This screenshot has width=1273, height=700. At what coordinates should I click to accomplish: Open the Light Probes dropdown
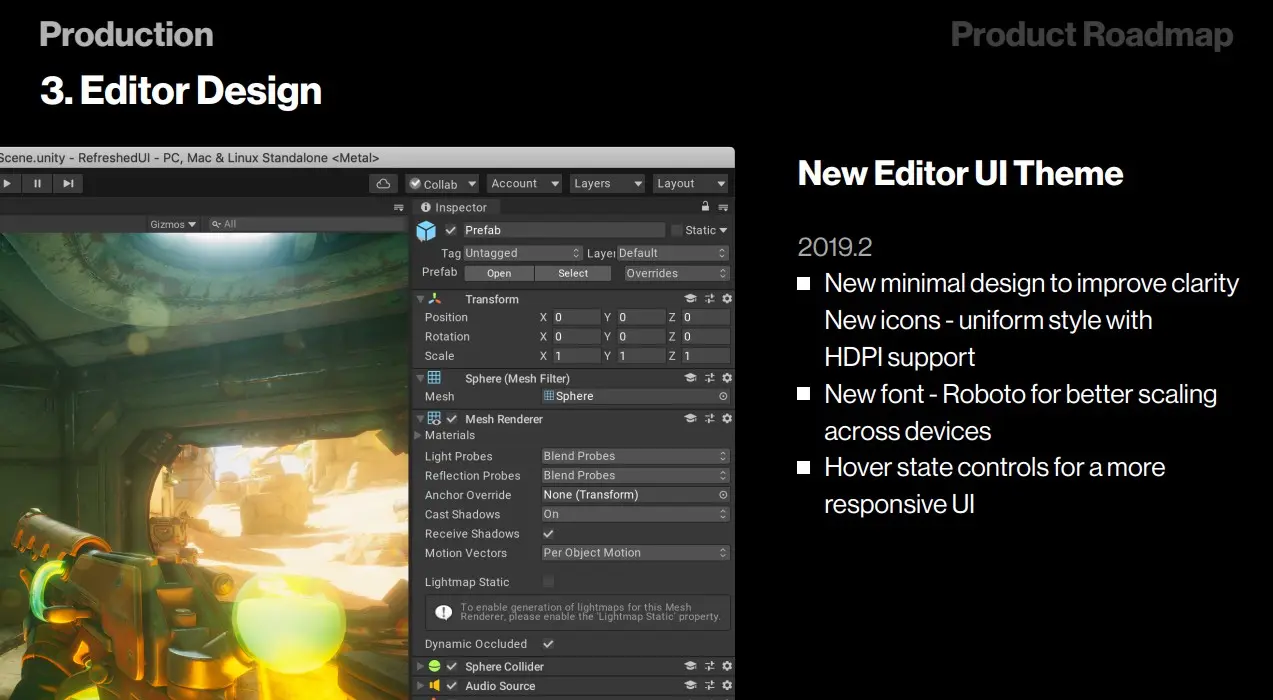(x=635, y=456)
